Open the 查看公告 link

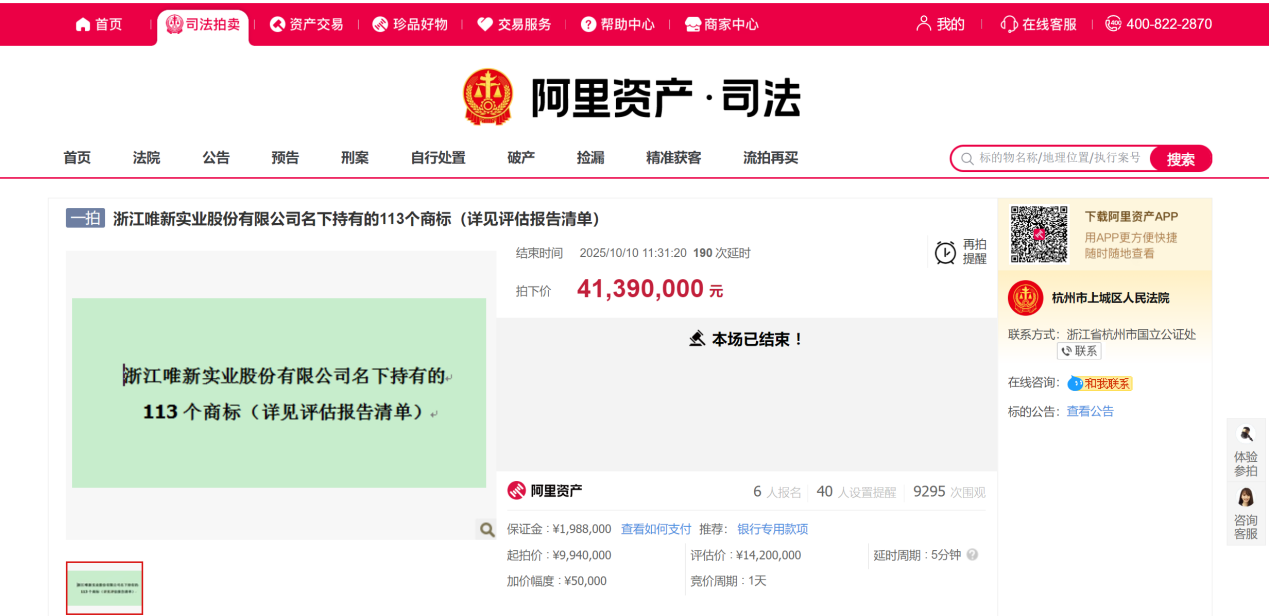(1090, 411)
